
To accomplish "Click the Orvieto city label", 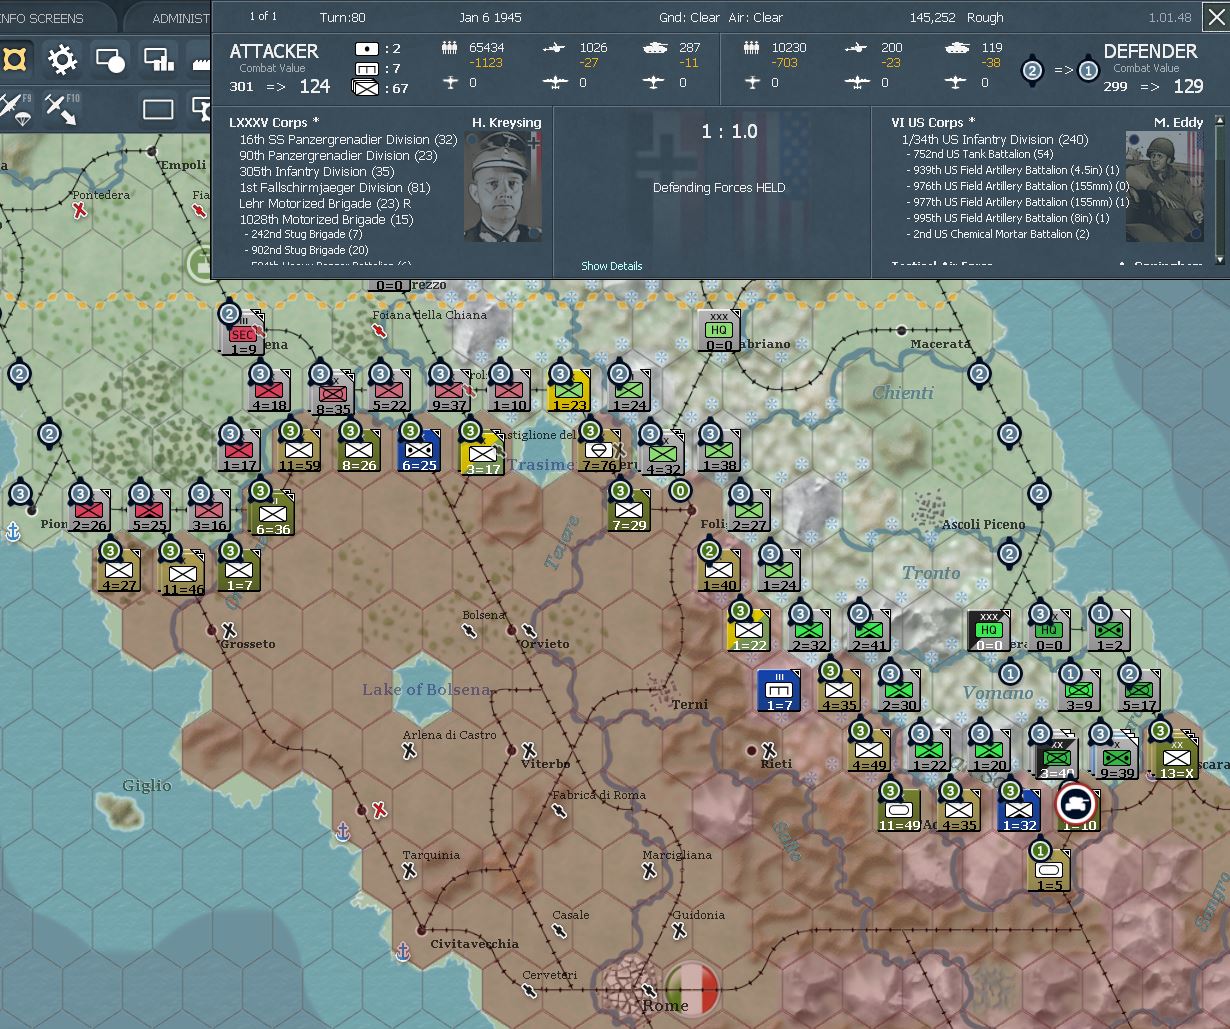I will (x=545, y=644).
